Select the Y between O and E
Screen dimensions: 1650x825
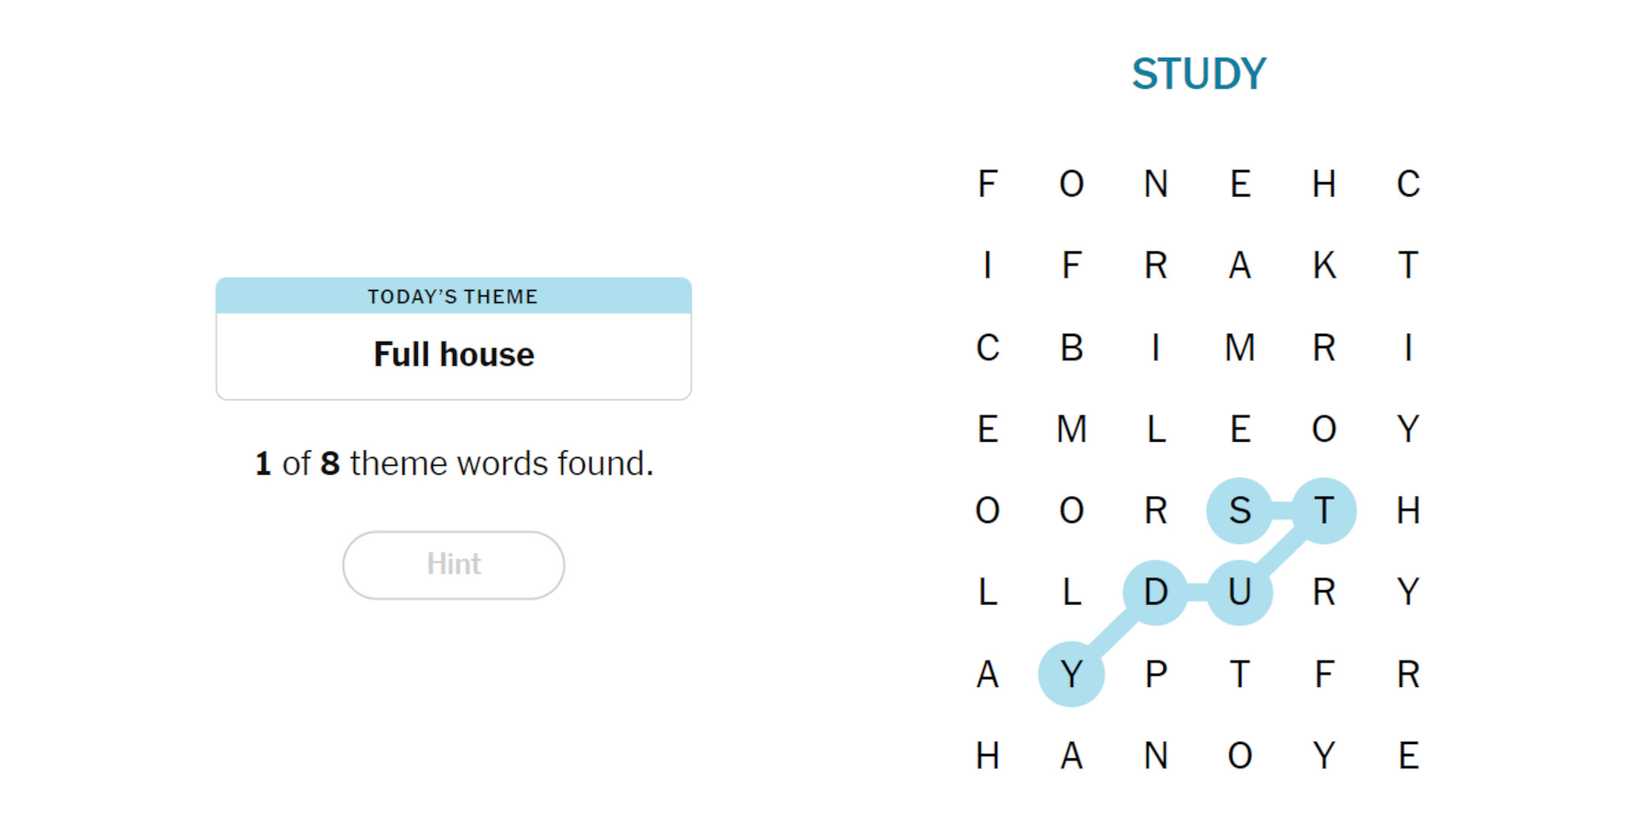pos(1323,756)
